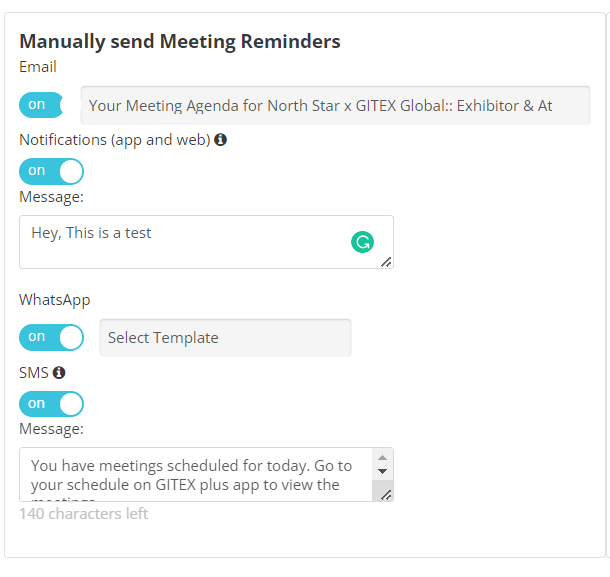
Task: Click inside the SMS message text area
Action: (196, 474)
